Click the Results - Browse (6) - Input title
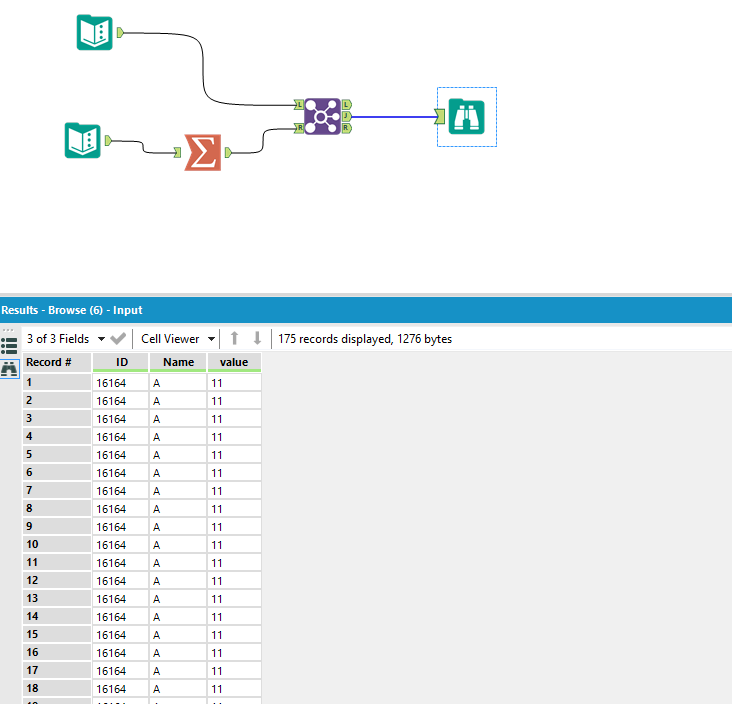 [x=72, y=310]
